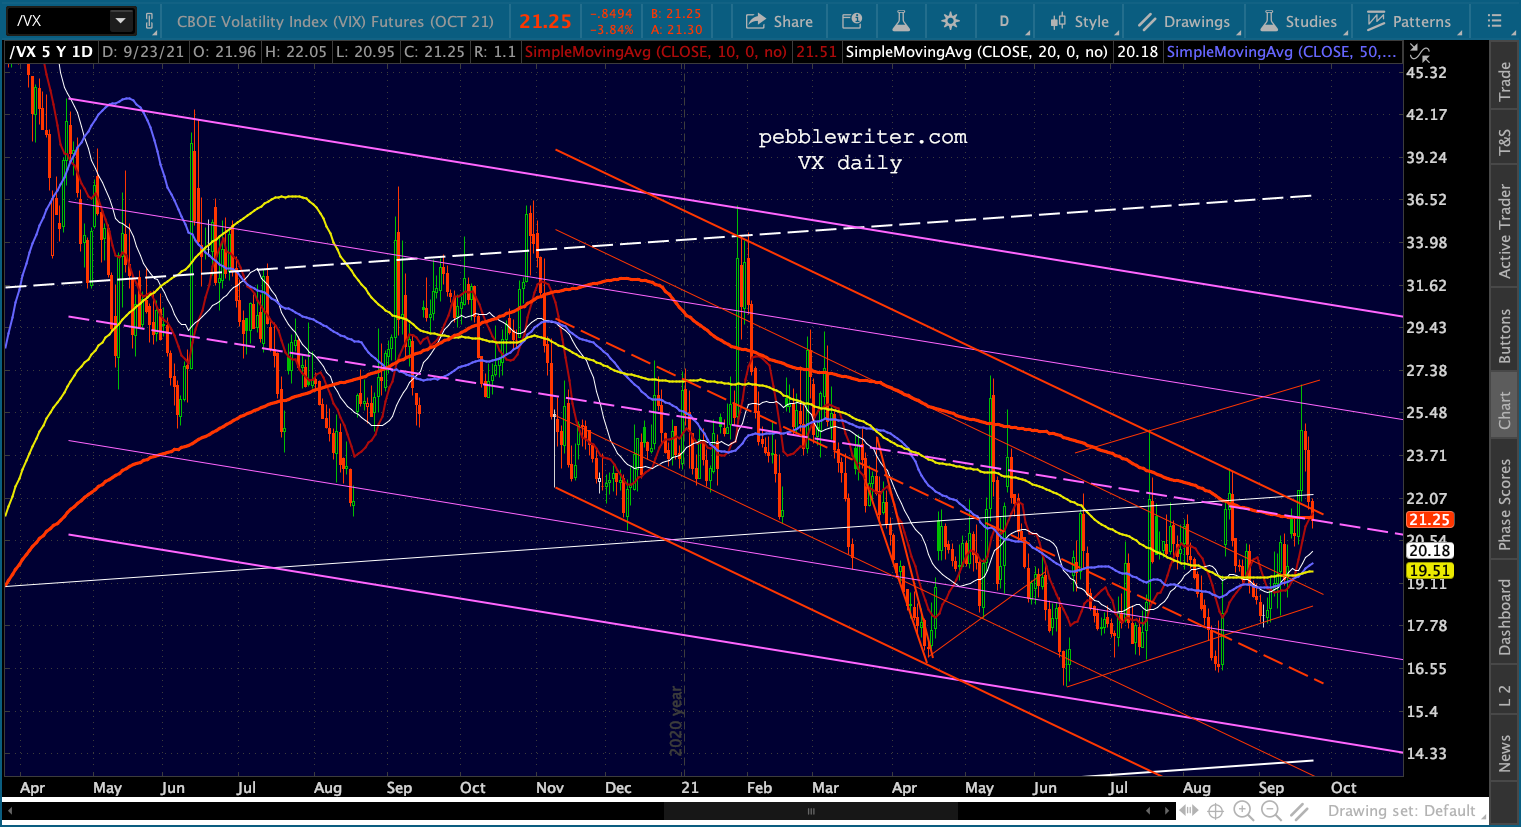The height and width of the screenshot is (827, 1521).
Task: Click the price axis settings squiggle icon
Action: tap(1418, 51)
